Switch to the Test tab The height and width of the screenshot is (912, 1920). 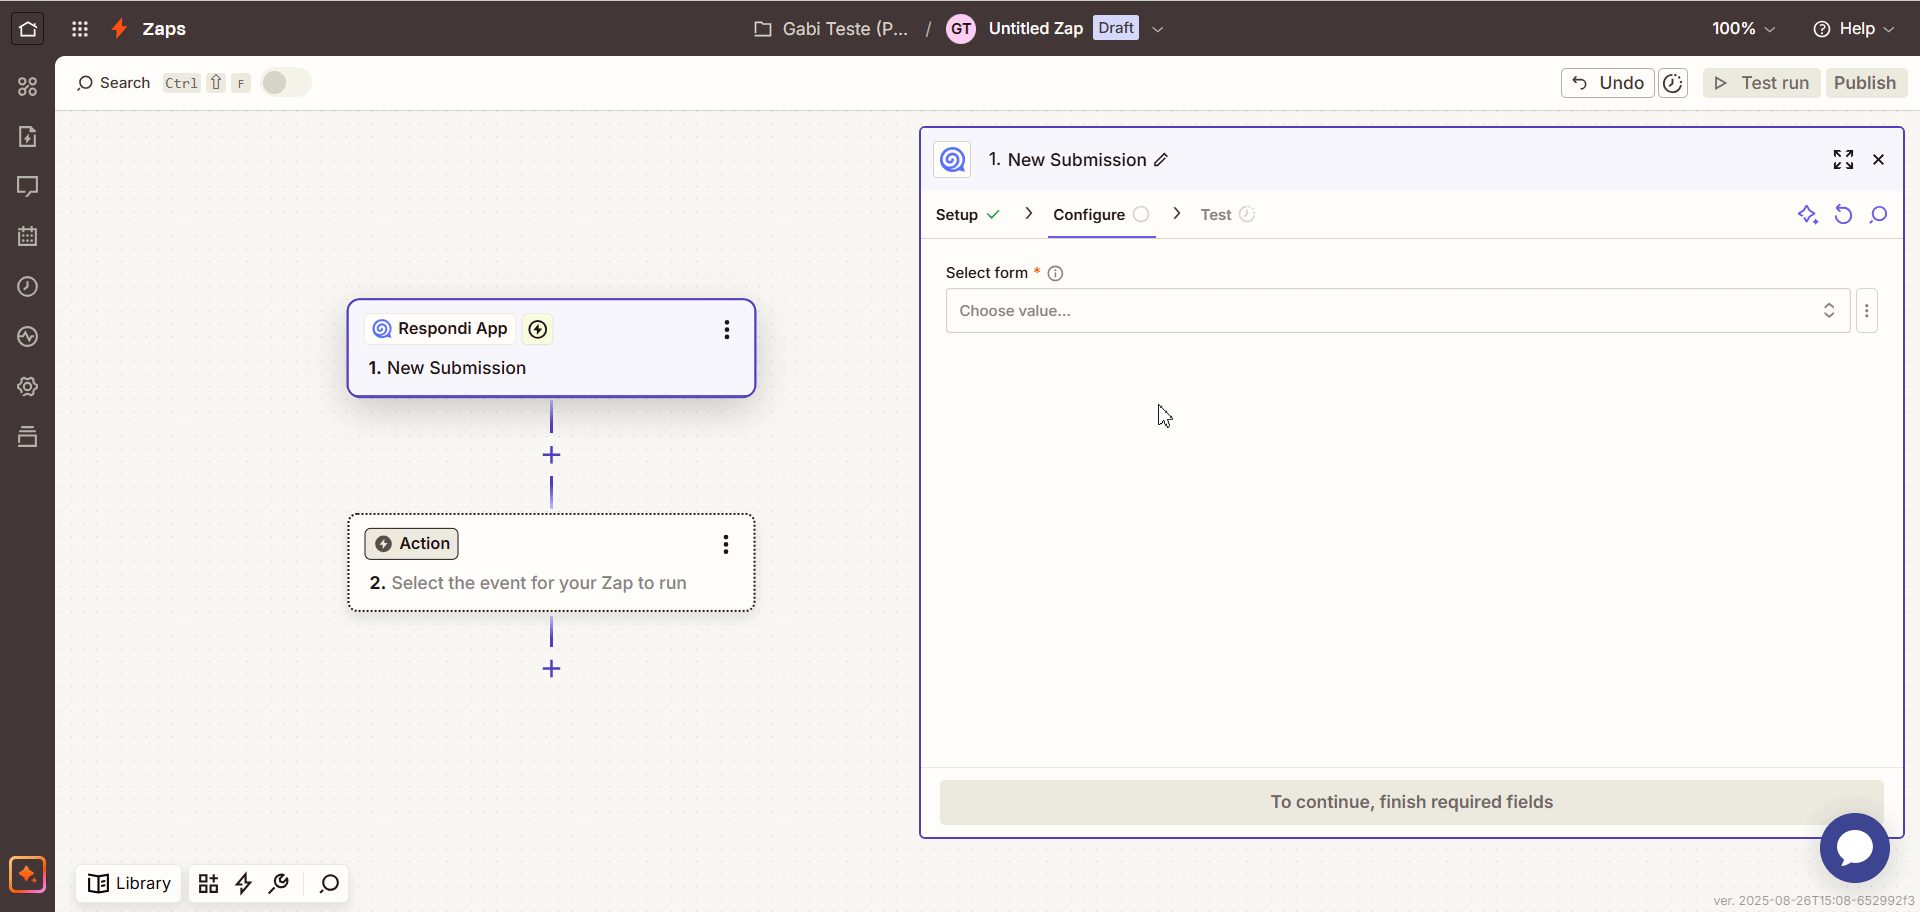(x=1227, y=215)
